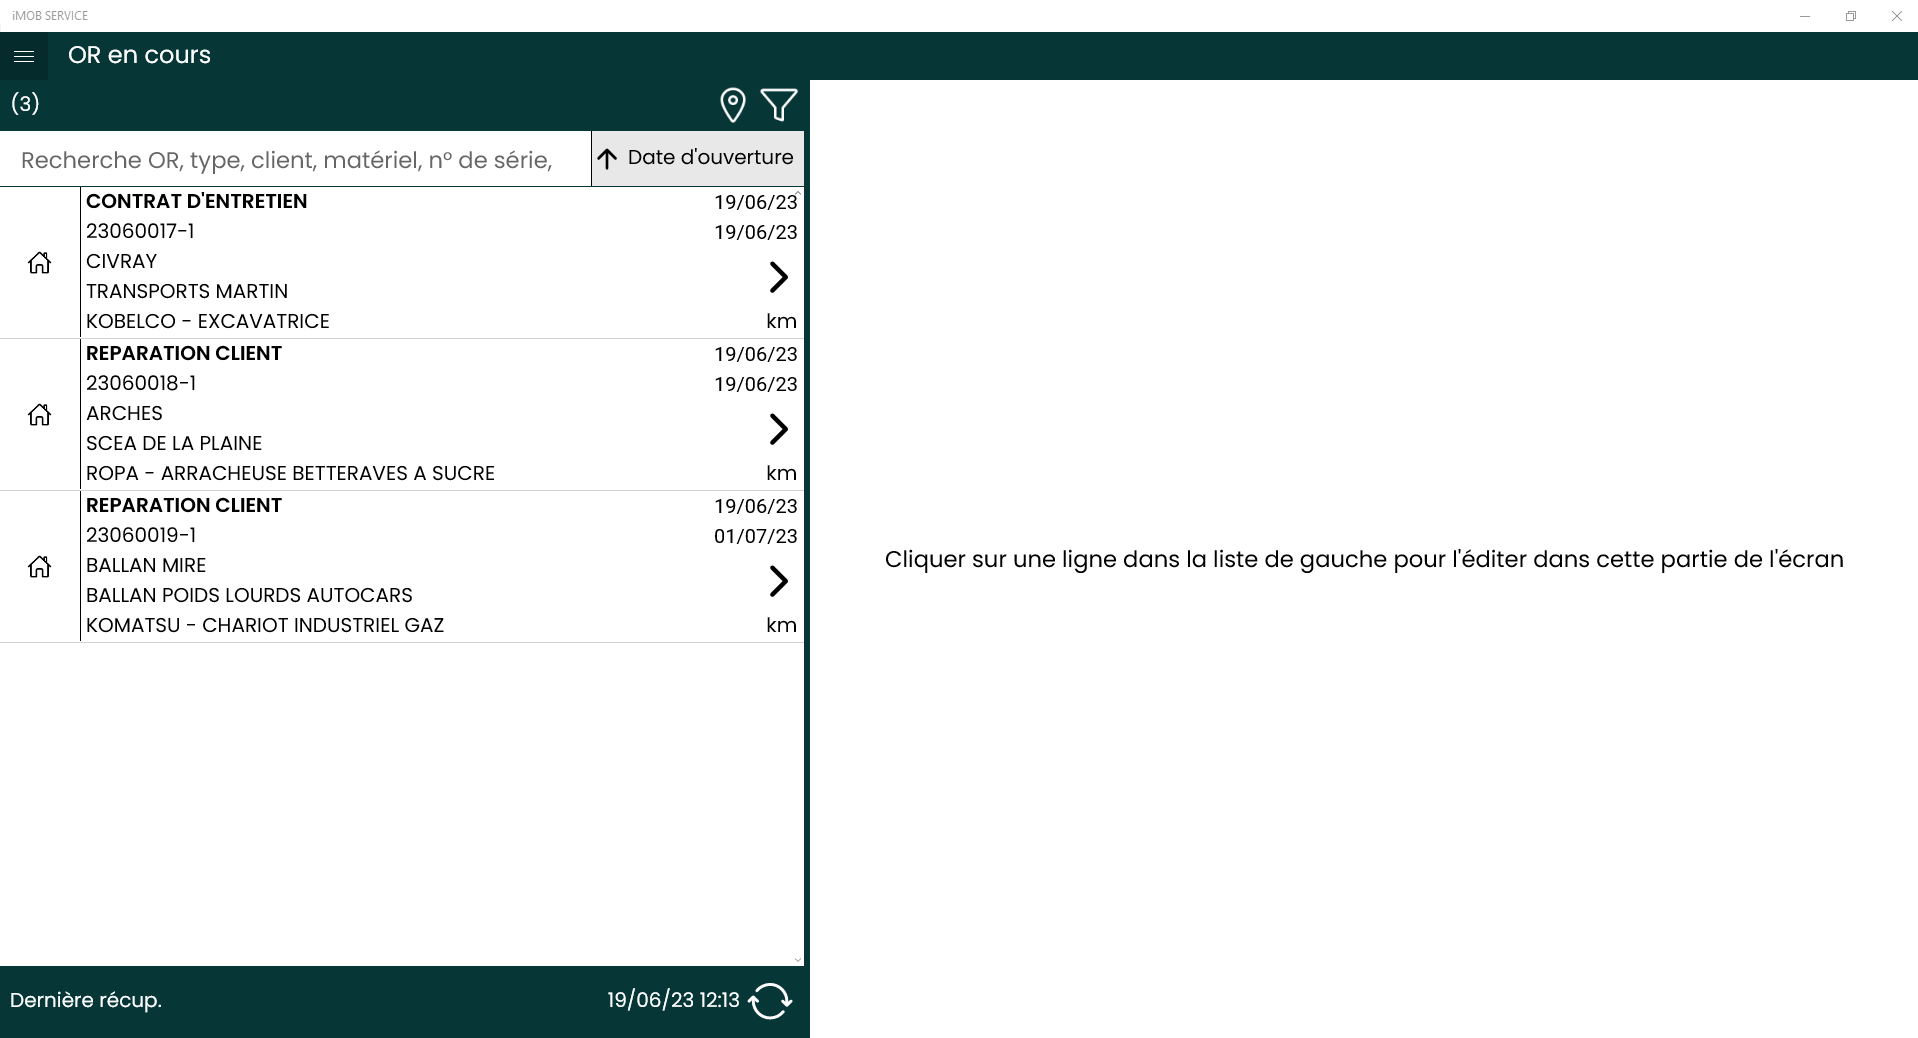1918x1038 pixels.
Task: Click 19/06/23 12:13 sync timestamp
Action: [673, 1000]
